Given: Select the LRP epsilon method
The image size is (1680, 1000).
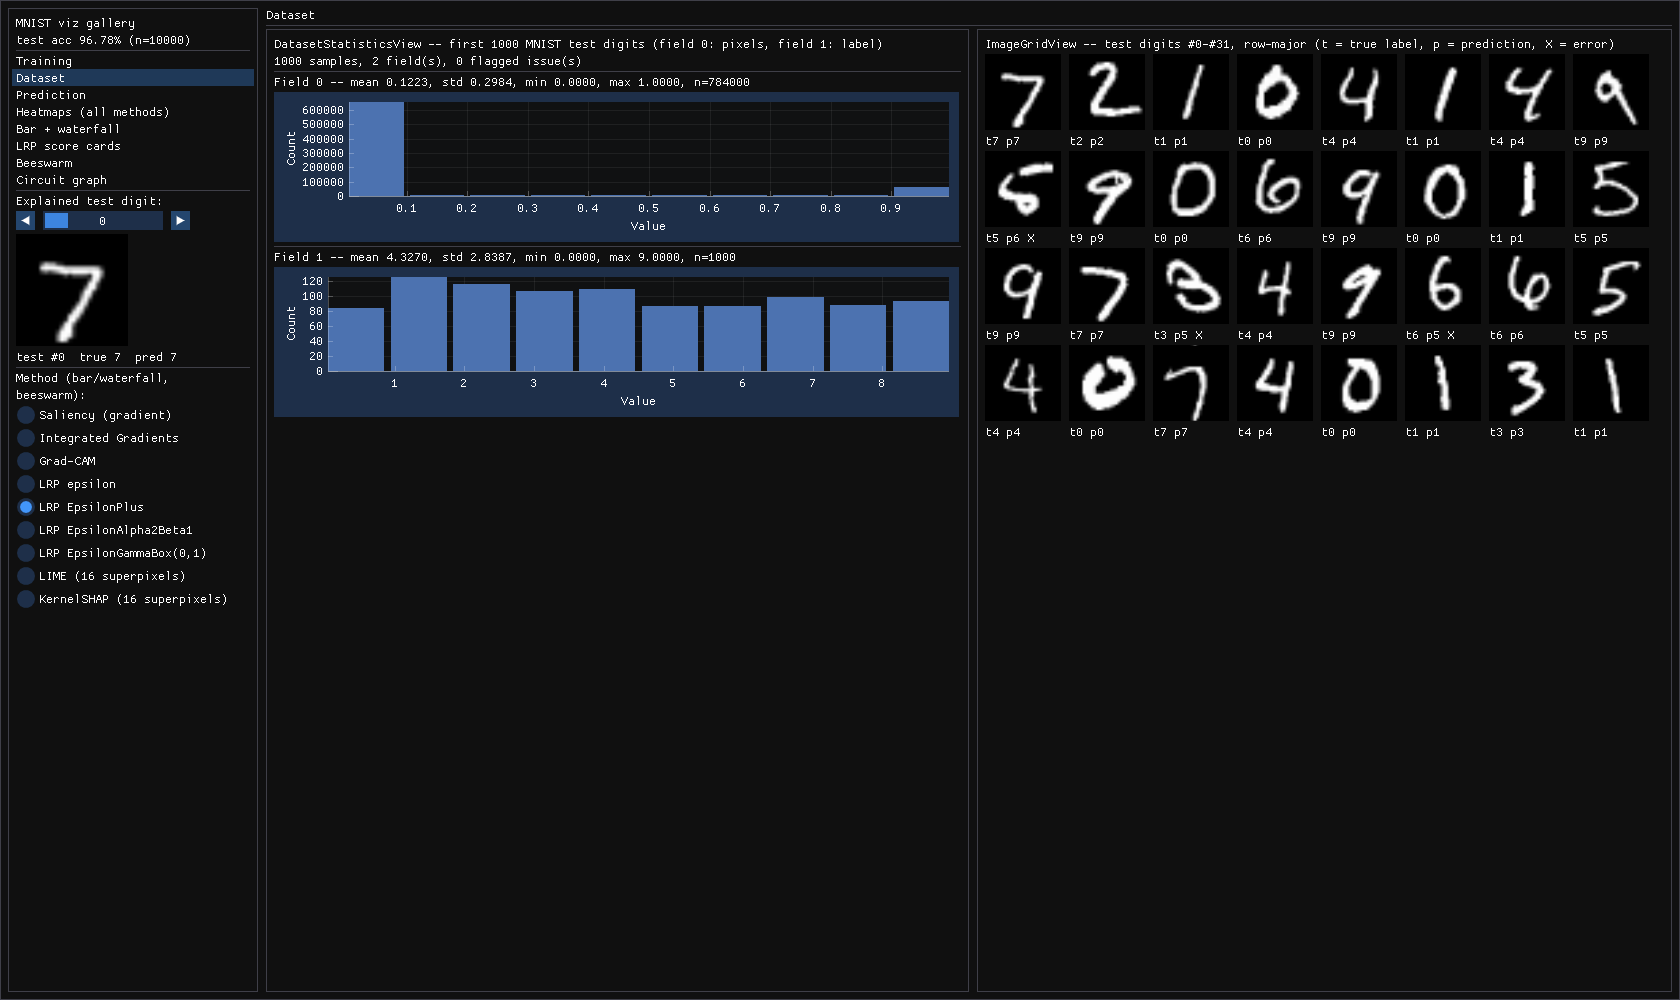Looking at the screenshot, I should (67, 484).
